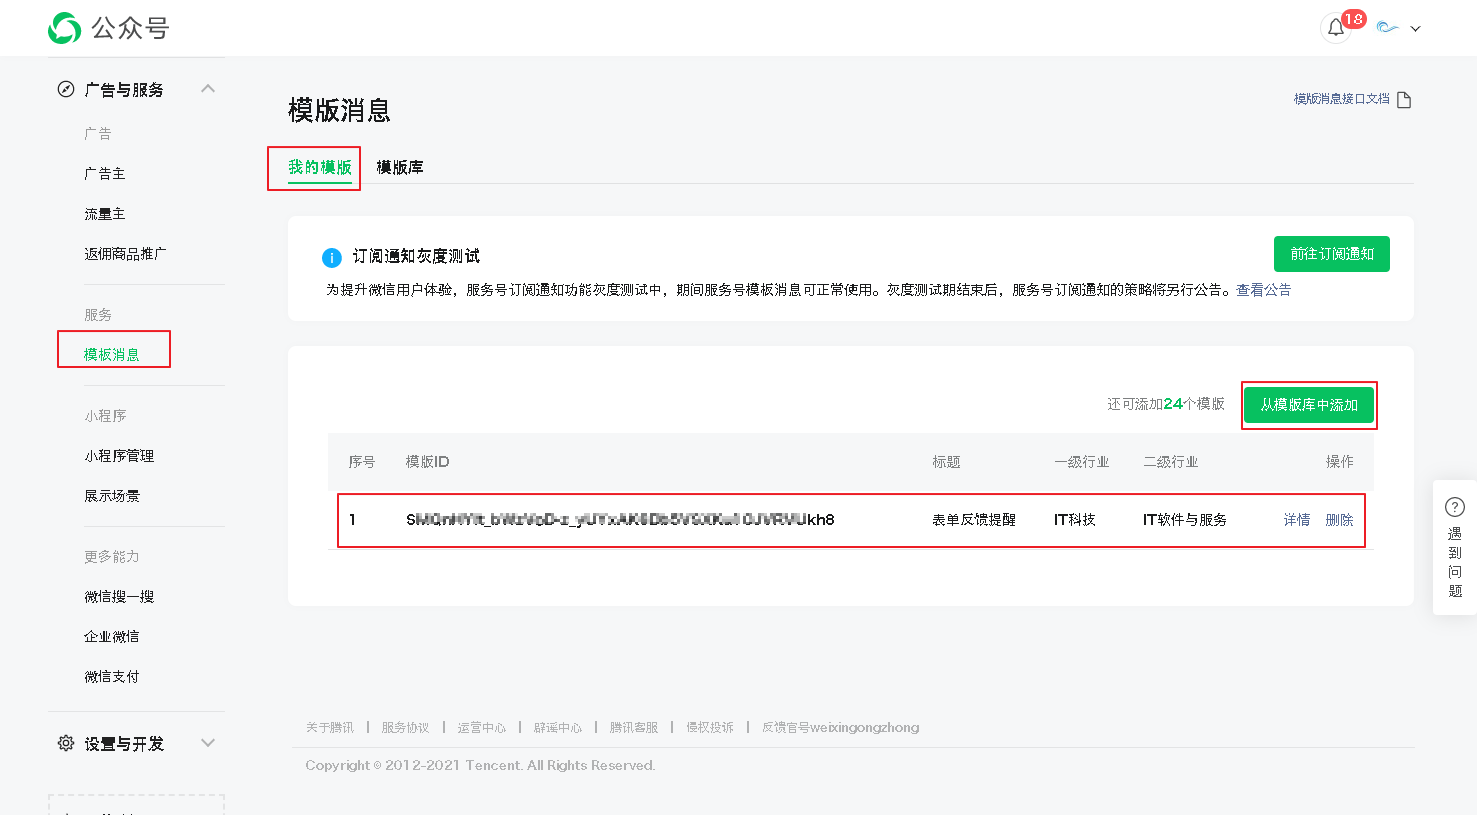Screen dimensions: 1477x815
Task: Click the account avatar icon
Action: (1387, 28)
